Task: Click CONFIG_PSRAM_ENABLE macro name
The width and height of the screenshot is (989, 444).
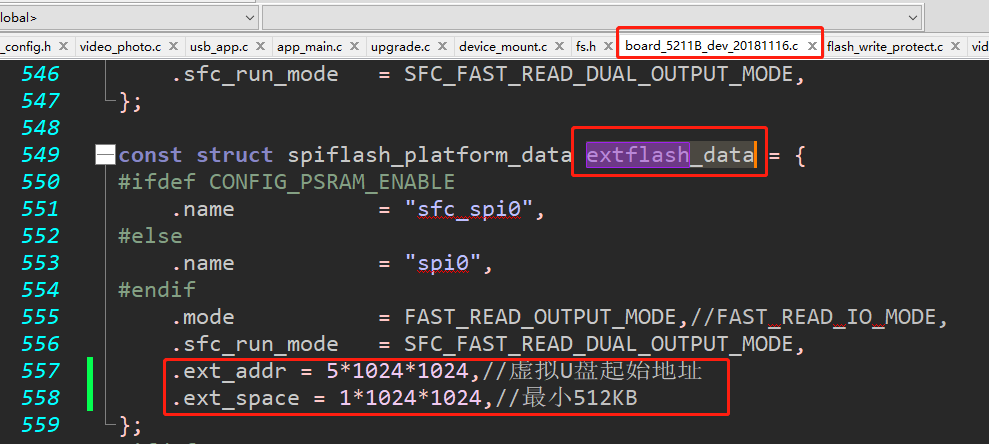Action: point(332,182)
